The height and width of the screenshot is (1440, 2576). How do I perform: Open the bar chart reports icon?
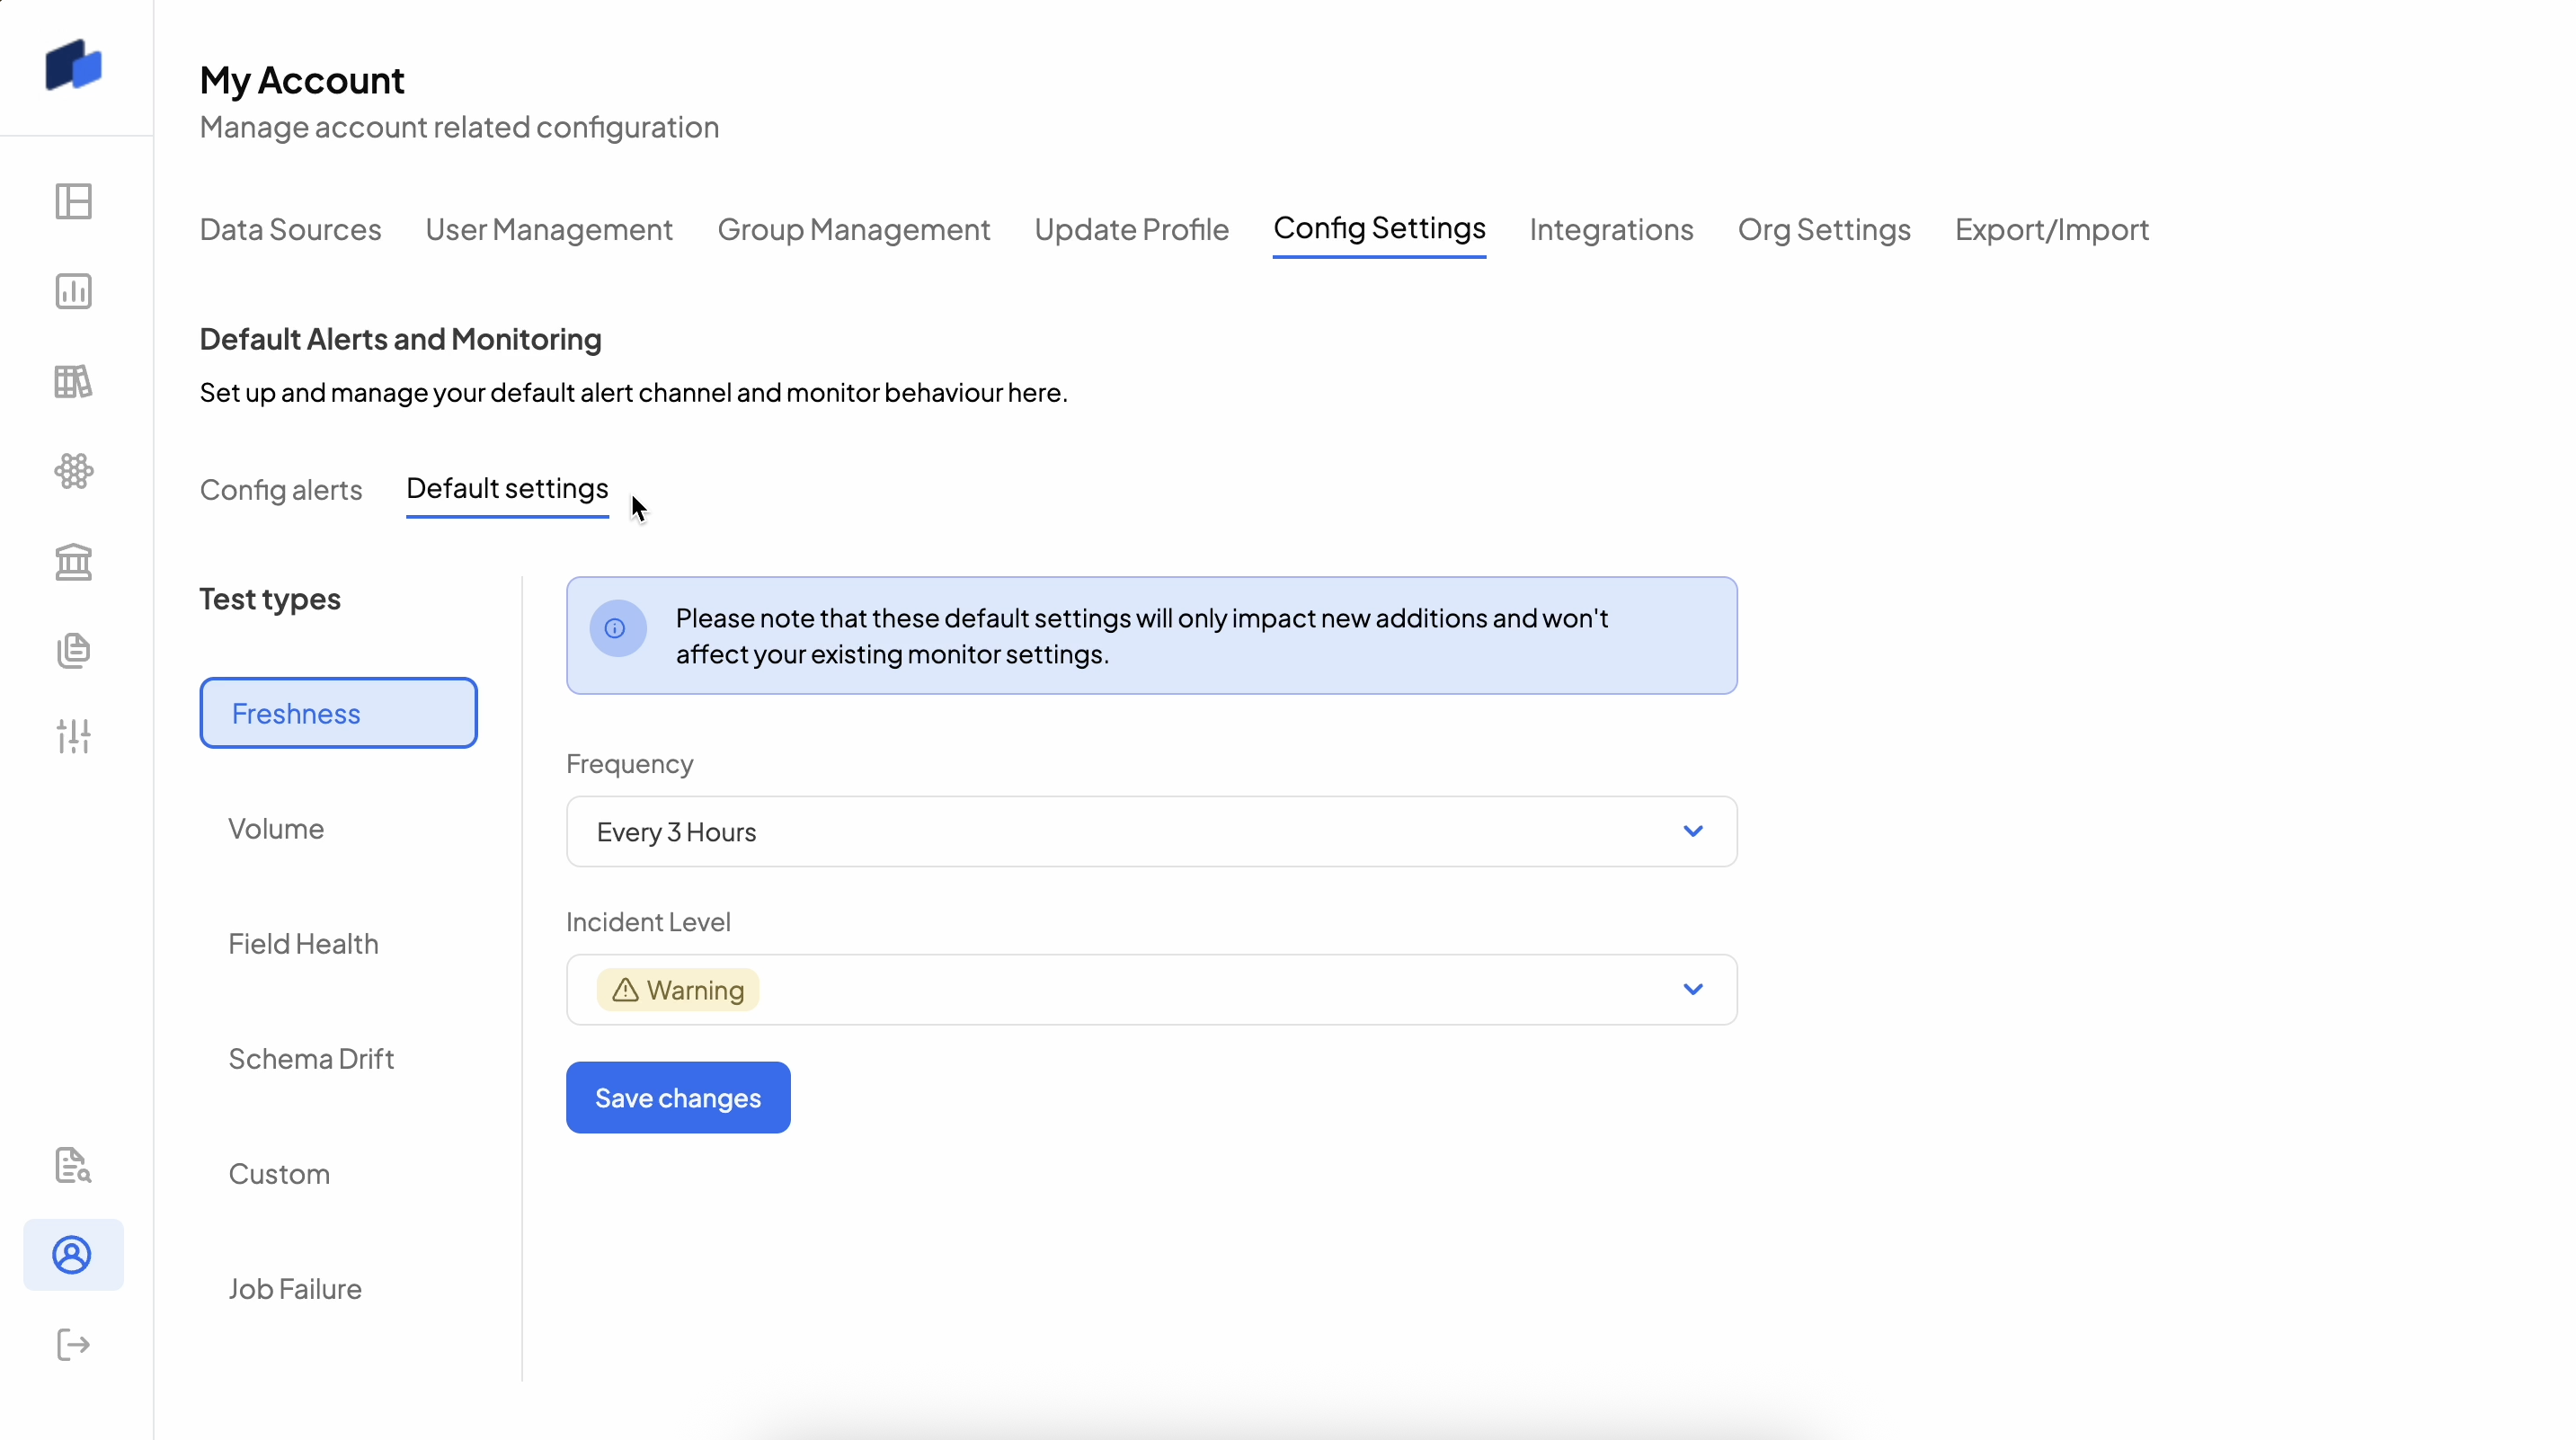(x=73, y=291)
